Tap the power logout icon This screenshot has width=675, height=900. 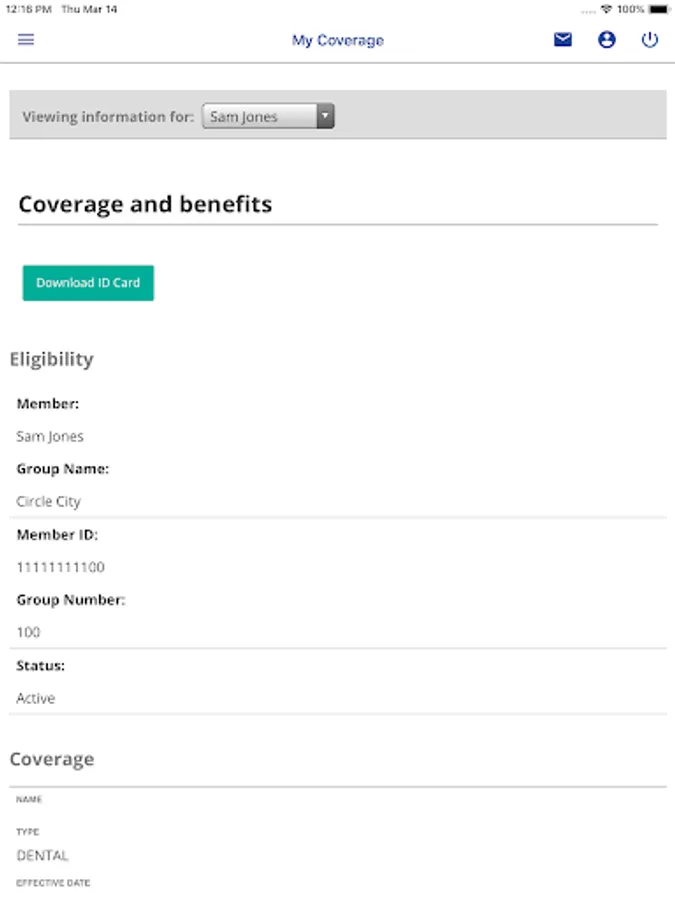click(x=650, y=40)
